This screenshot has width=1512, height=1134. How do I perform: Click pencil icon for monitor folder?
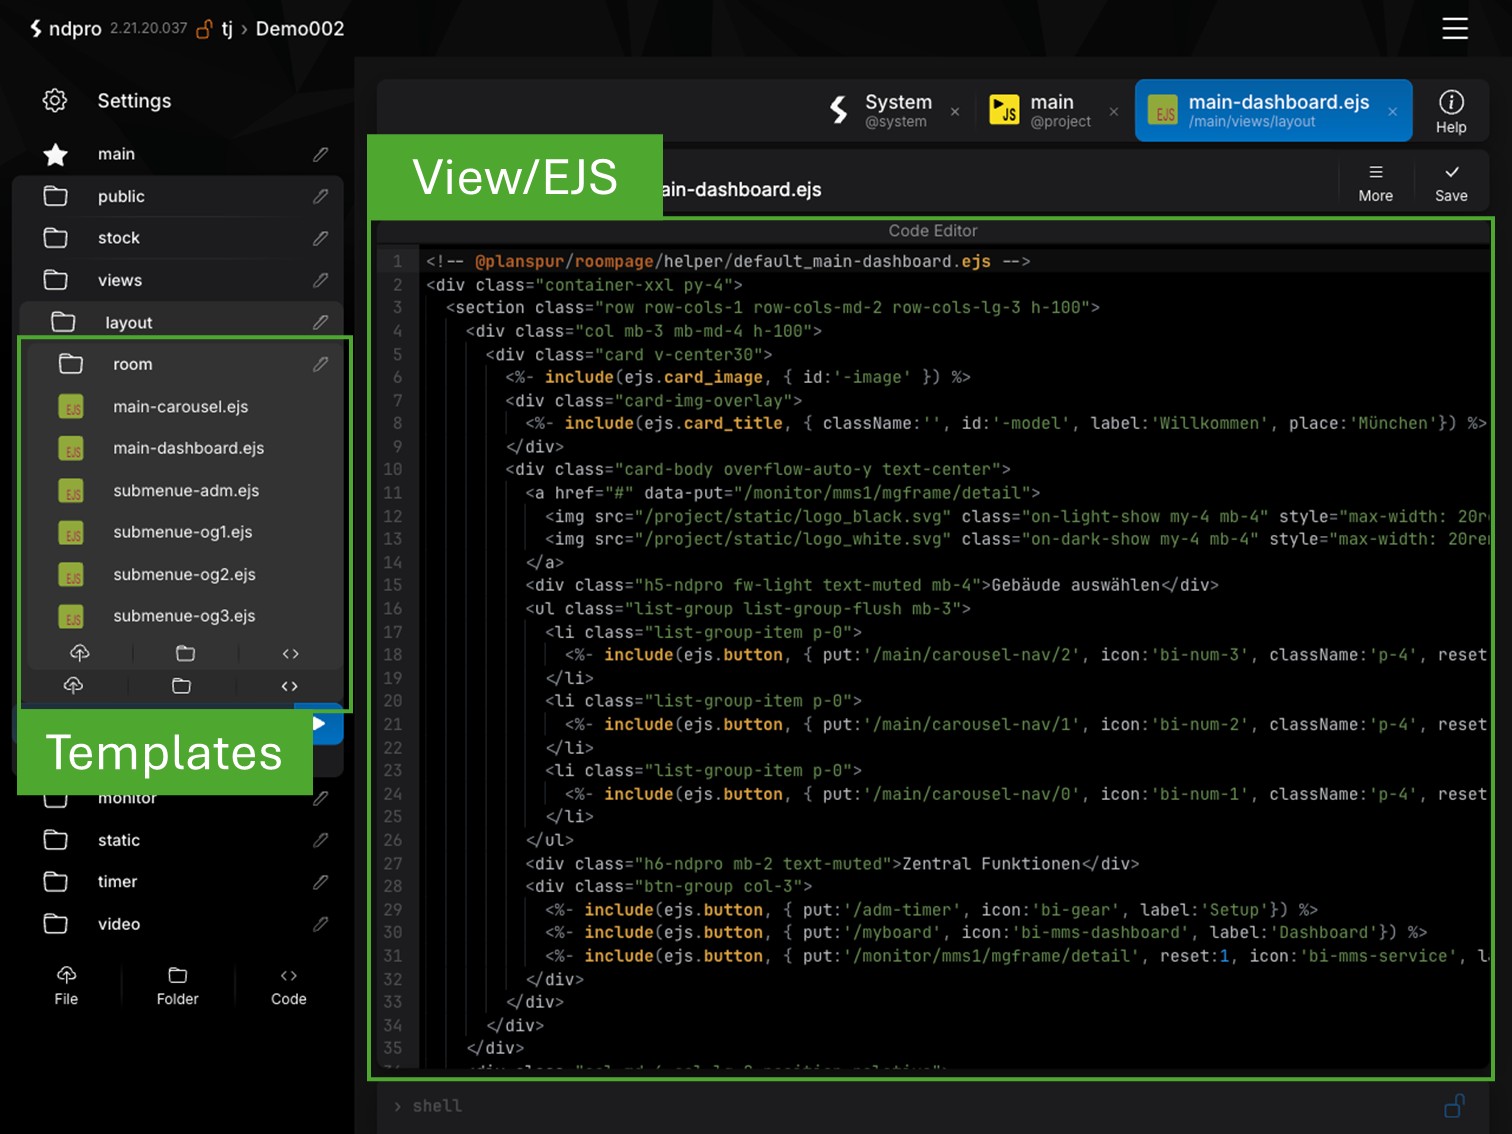(320, 798)
